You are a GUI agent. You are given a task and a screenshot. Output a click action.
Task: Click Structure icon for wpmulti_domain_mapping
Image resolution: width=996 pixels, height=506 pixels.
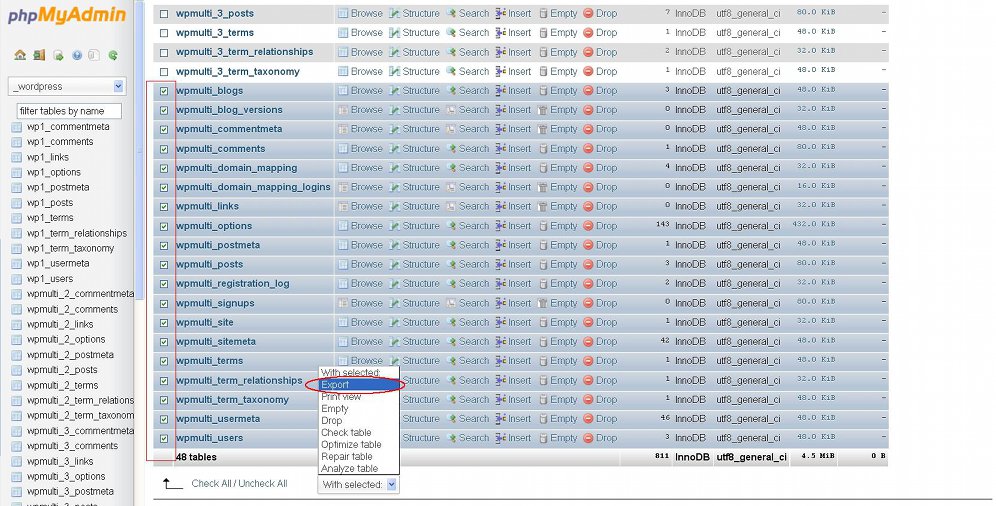[394, 168]
